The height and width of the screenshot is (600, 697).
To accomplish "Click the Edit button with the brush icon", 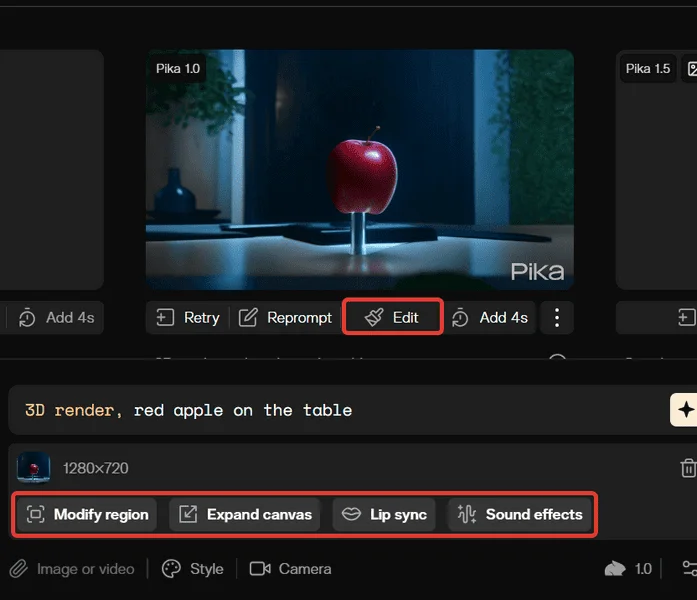I will click(x=392, y=317).
